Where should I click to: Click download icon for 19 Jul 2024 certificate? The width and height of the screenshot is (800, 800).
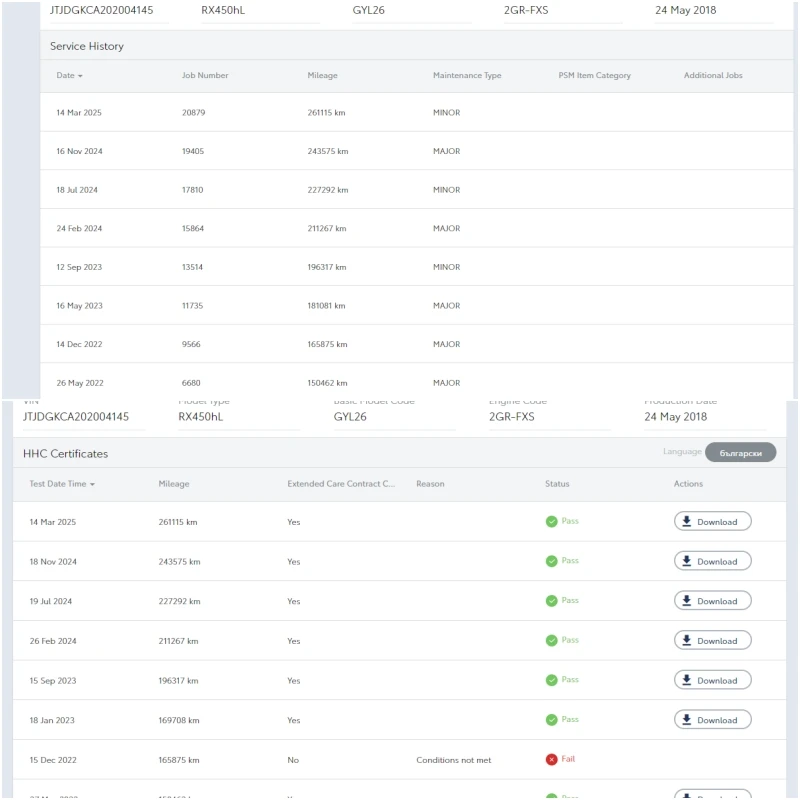[687, 601]
